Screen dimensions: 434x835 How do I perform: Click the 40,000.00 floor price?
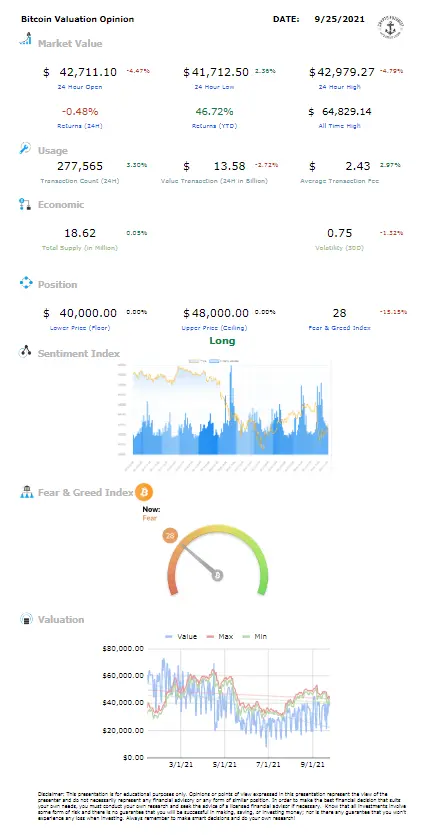click(86, 313)
